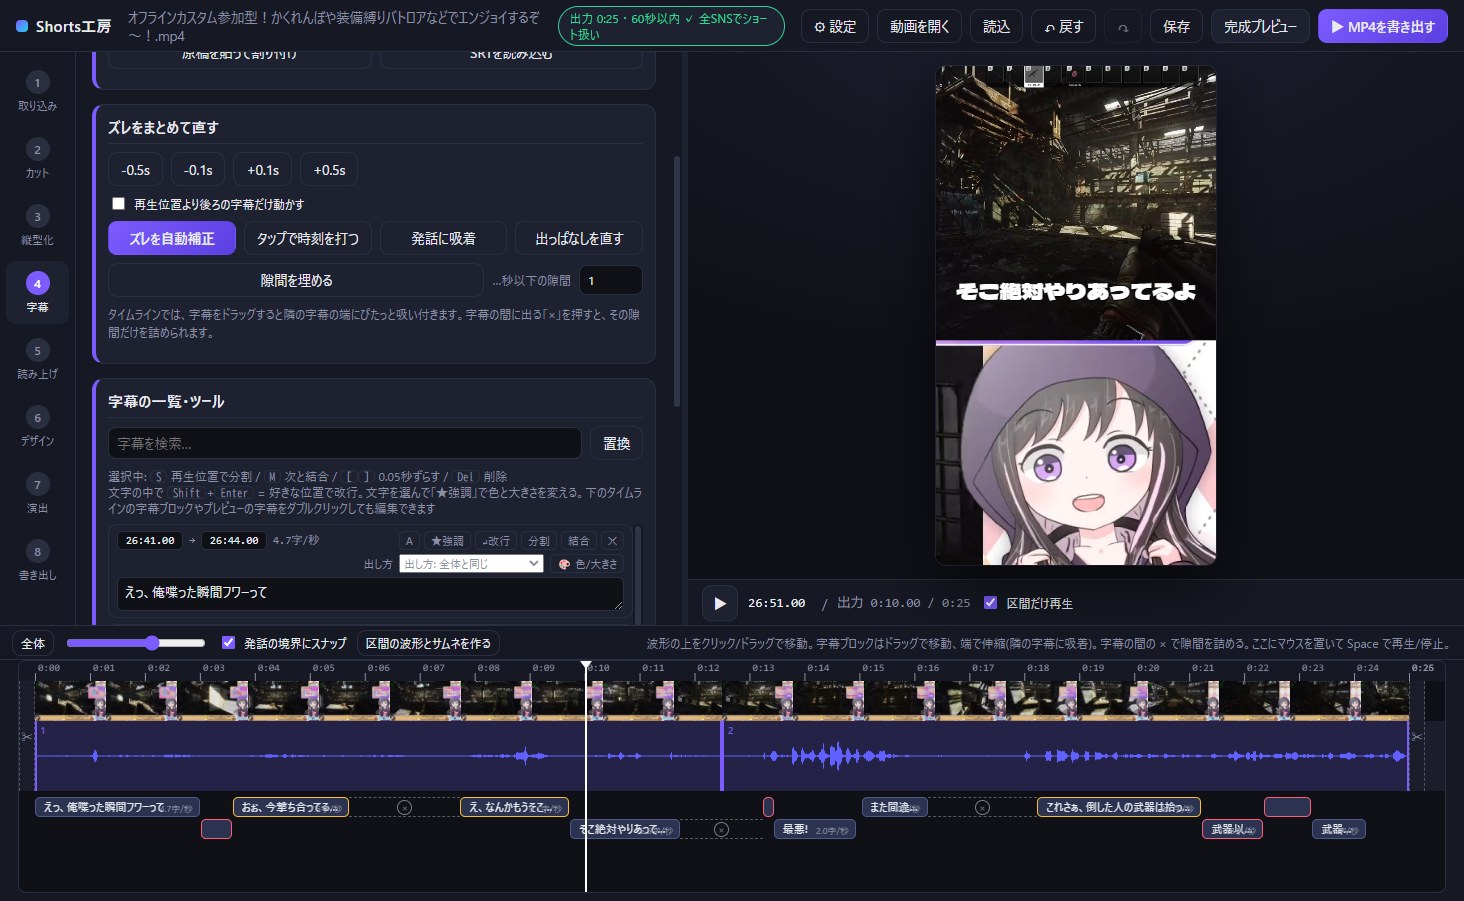The height and width of the screenshot is (901, 1464).
Task: Shift subtitles by +0.1s
Action: click(263, 170)
